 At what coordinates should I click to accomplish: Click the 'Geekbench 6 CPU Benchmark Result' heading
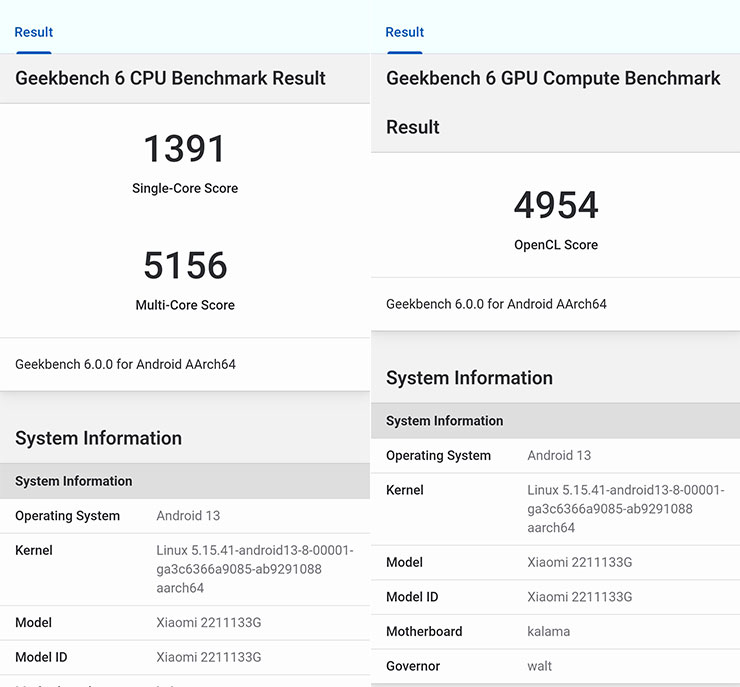coord(170,78)
